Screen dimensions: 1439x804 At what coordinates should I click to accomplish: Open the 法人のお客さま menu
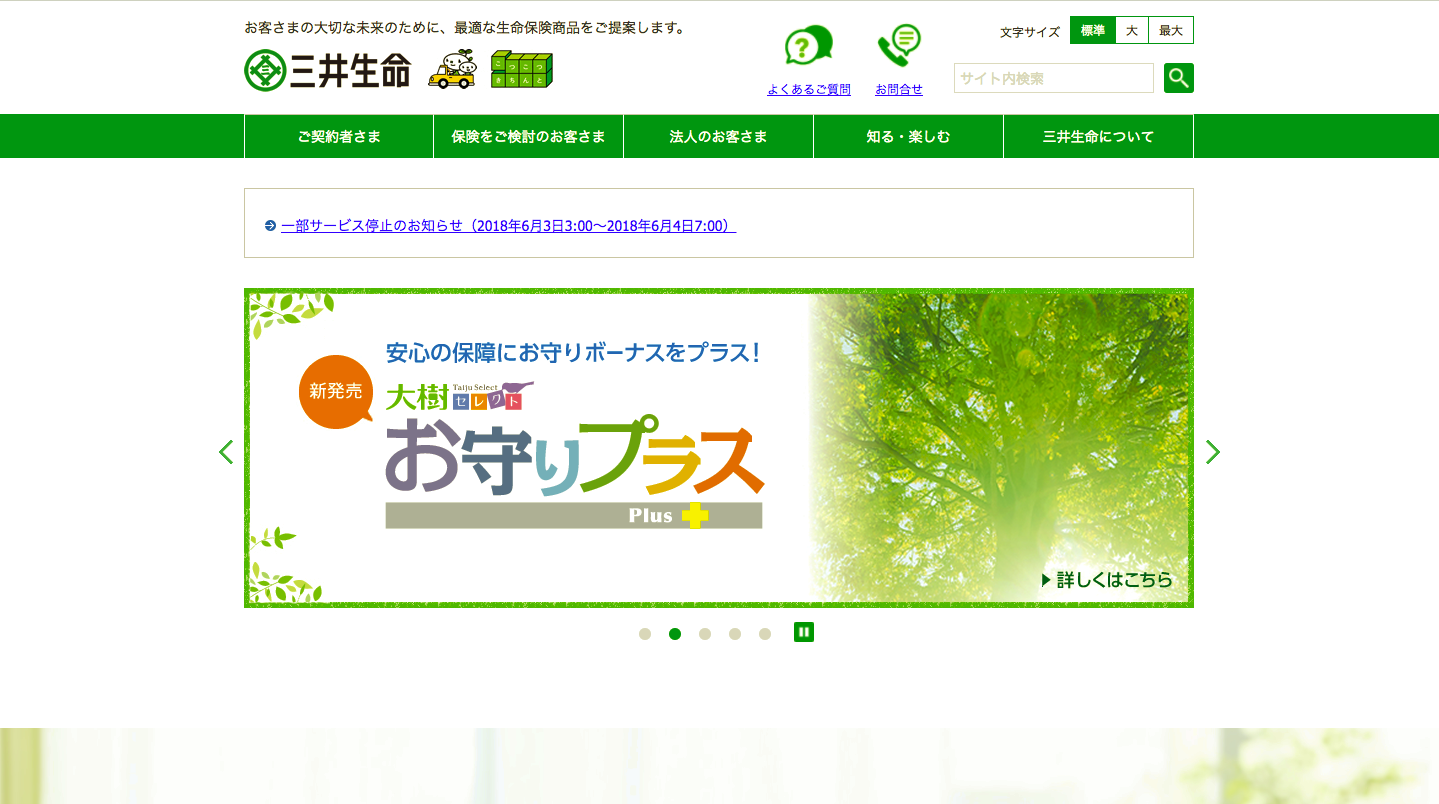tap(718, 136)
